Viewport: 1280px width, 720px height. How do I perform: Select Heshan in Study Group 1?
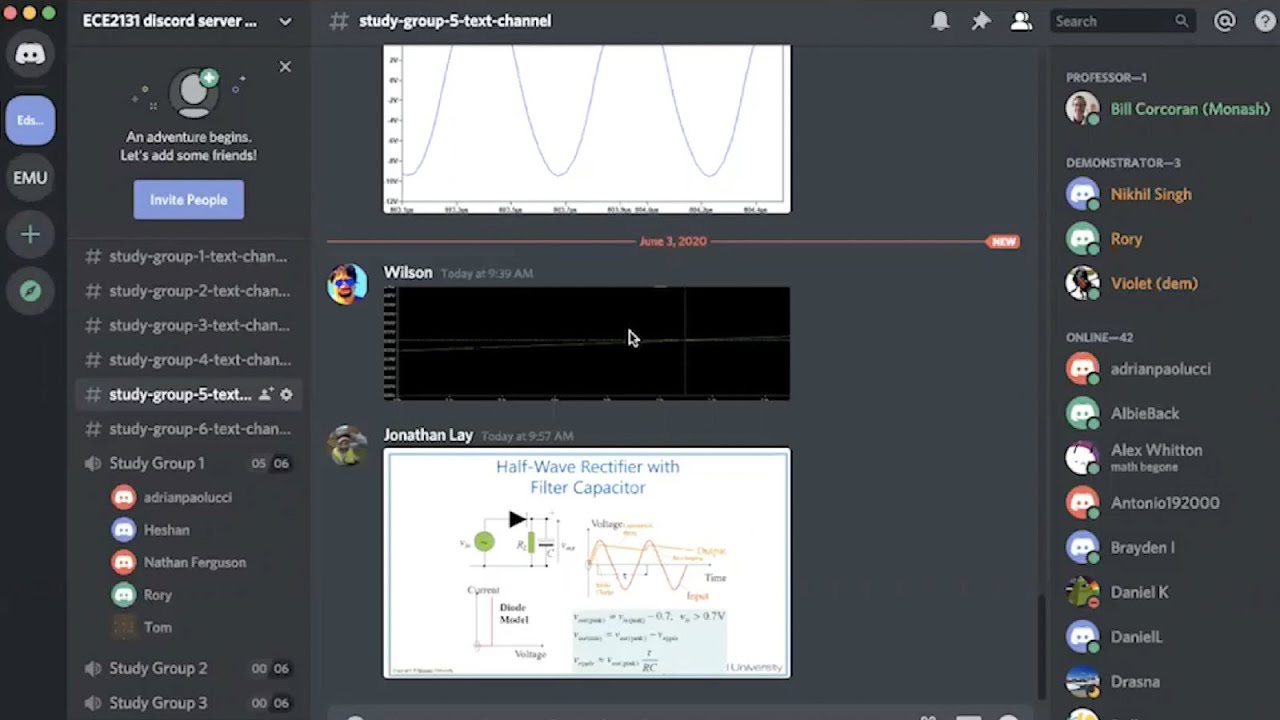166,530
